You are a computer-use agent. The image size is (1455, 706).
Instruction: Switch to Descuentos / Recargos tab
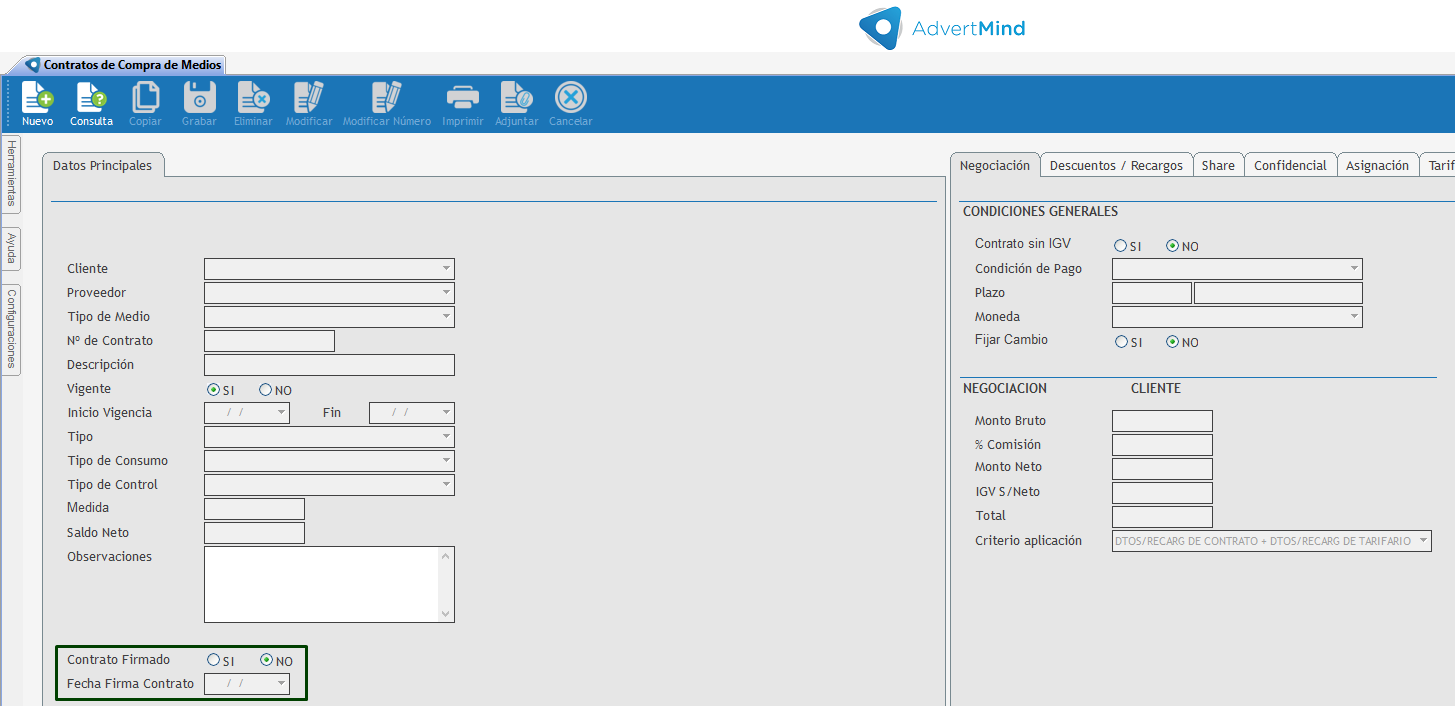(x=1116, y=166)
